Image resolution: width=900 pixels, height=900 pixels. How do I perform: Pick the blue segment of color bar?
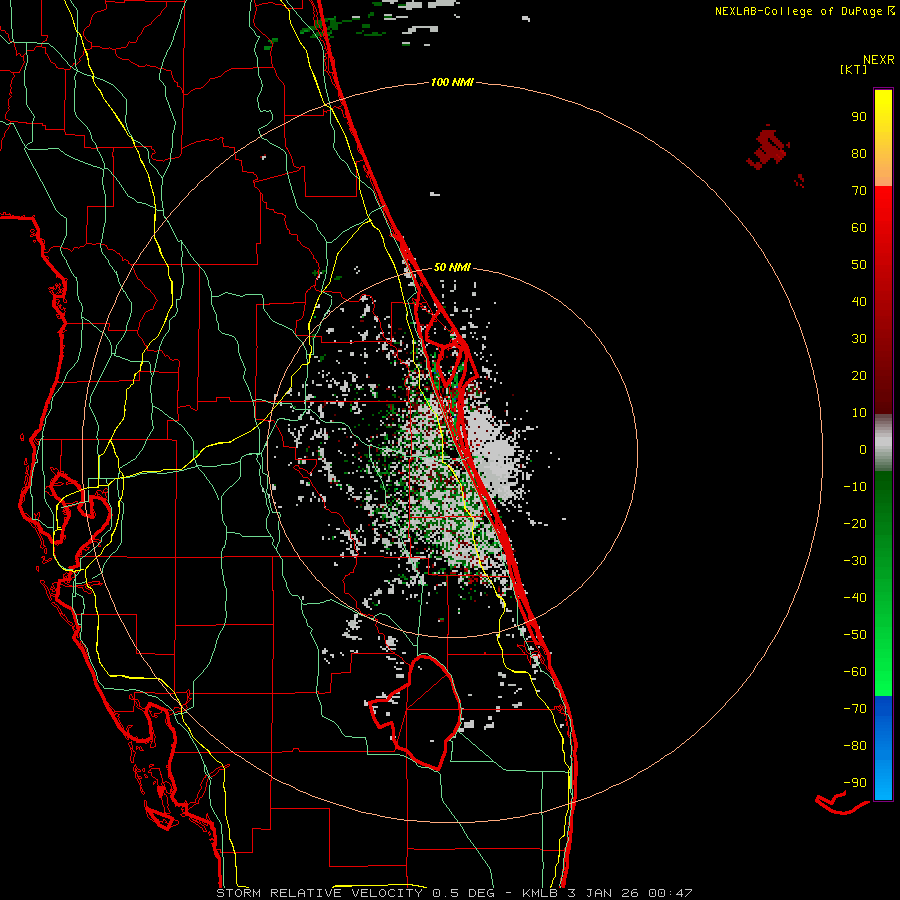[x=883, y=747]
